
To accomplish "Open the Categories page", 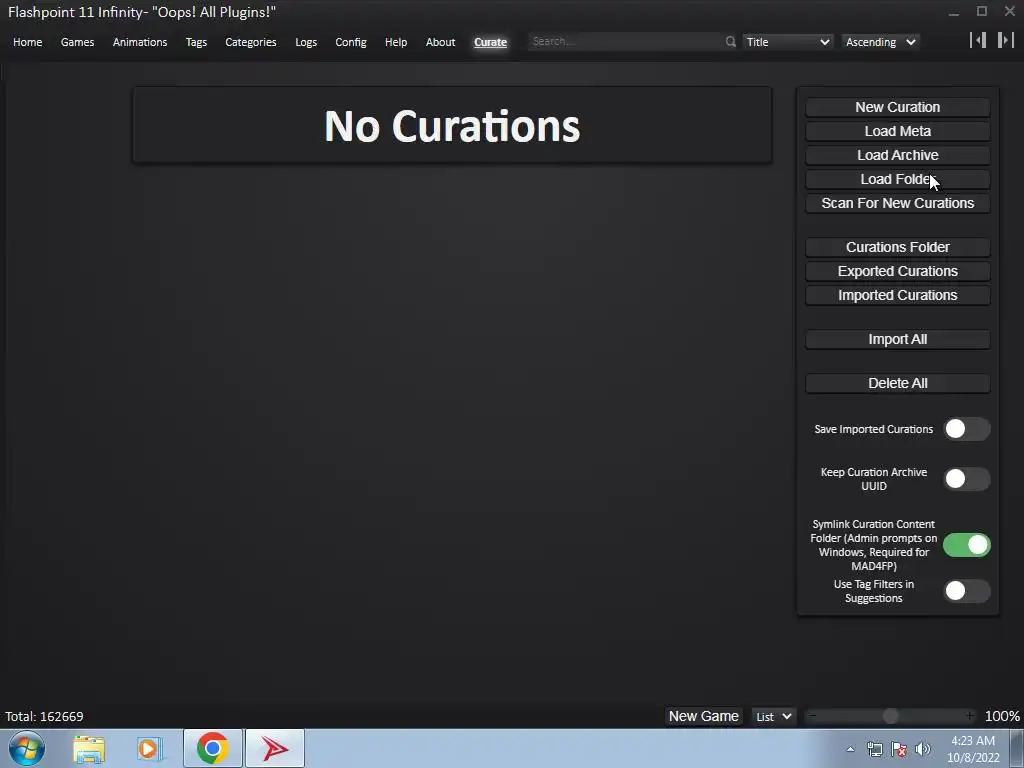I will (251, 42).
